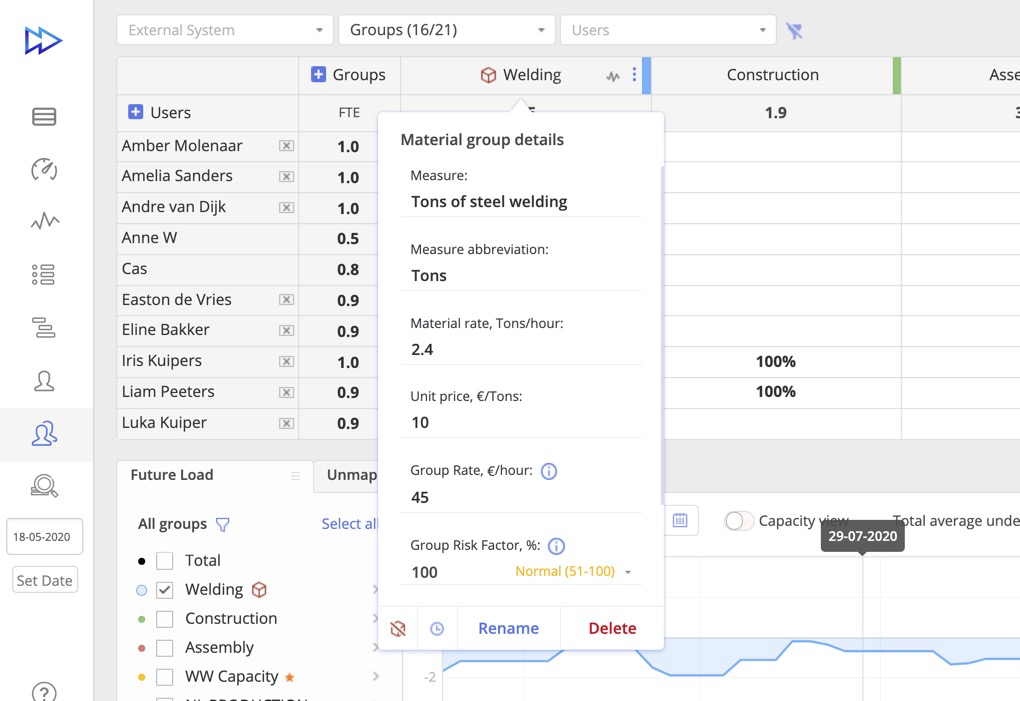This screenshot has height=701, width=1020.
Task: Click the clear filters funnel icon
Action: pos(794,31)
